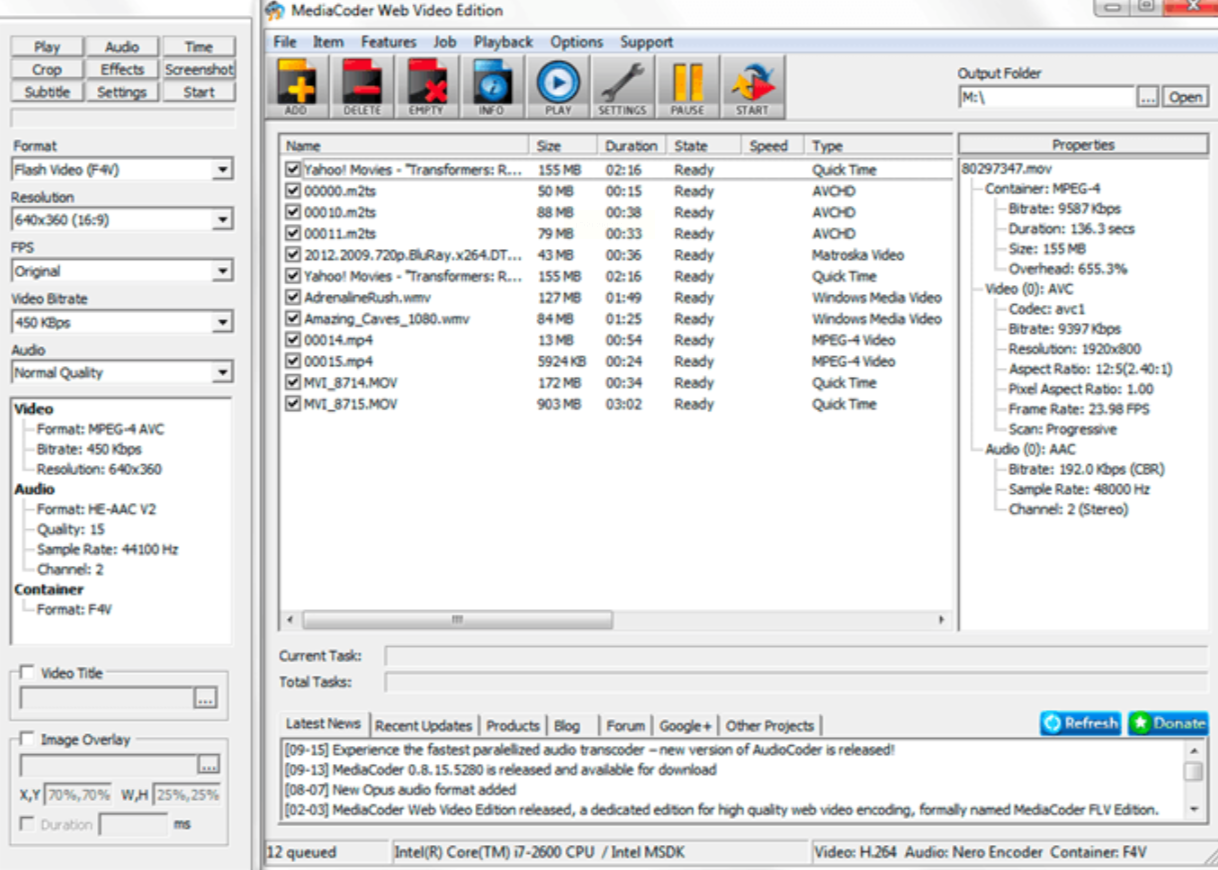Open the Features menu
Screen dimensions: 1218x870
point(388,42)
